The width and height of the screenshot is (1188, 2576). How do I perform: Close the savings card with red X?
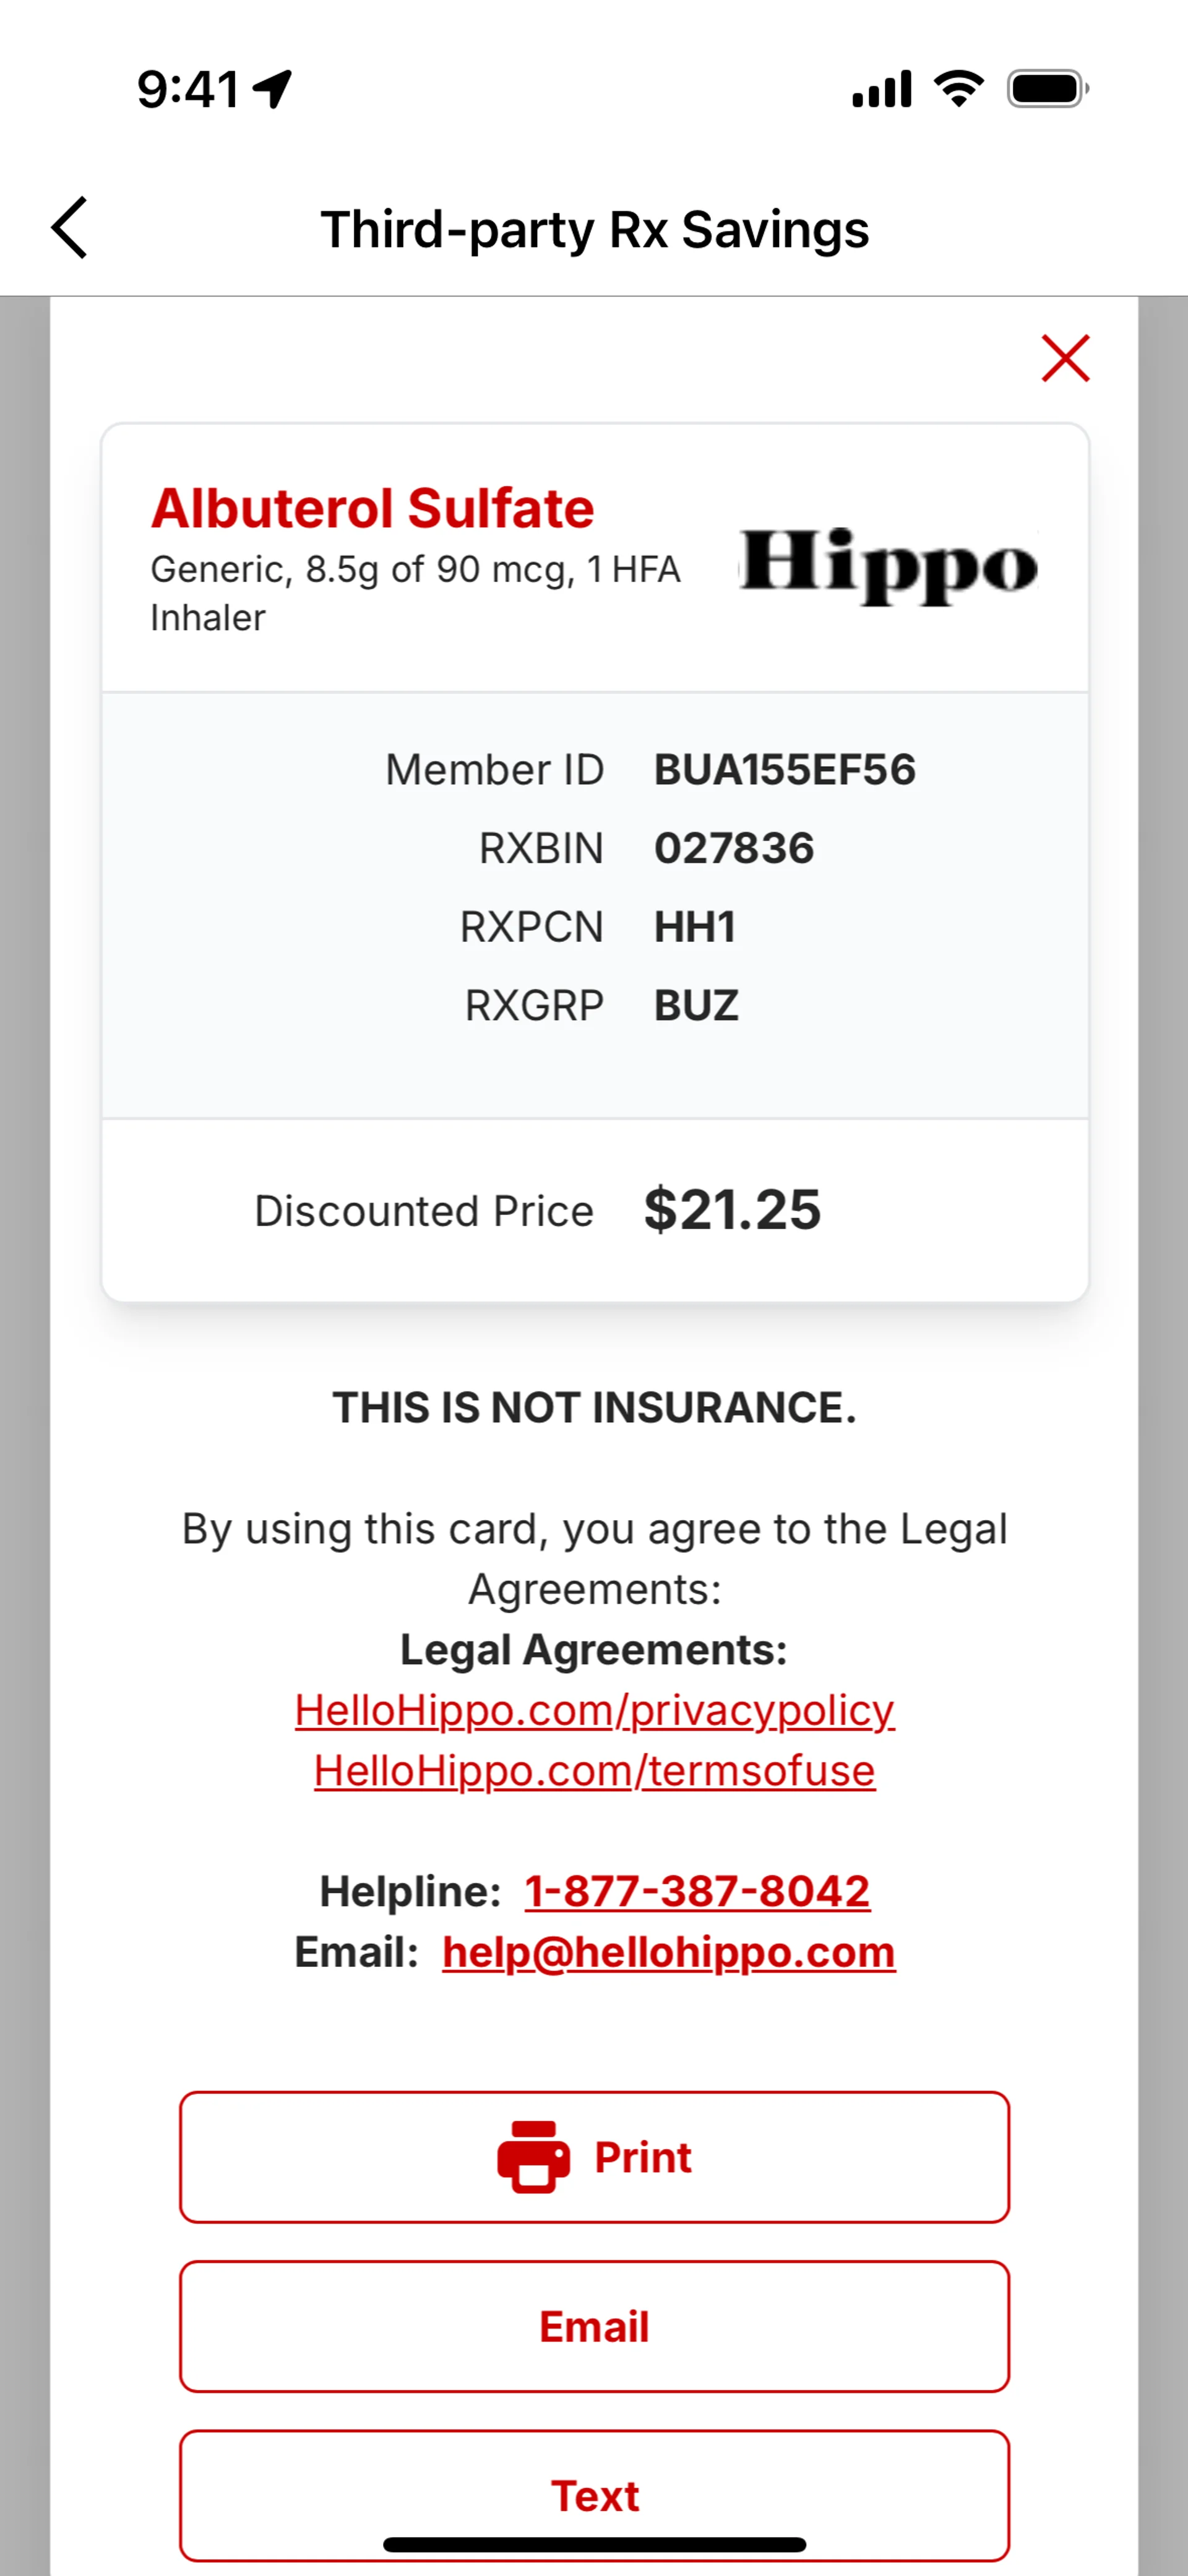click(1064, 358)
